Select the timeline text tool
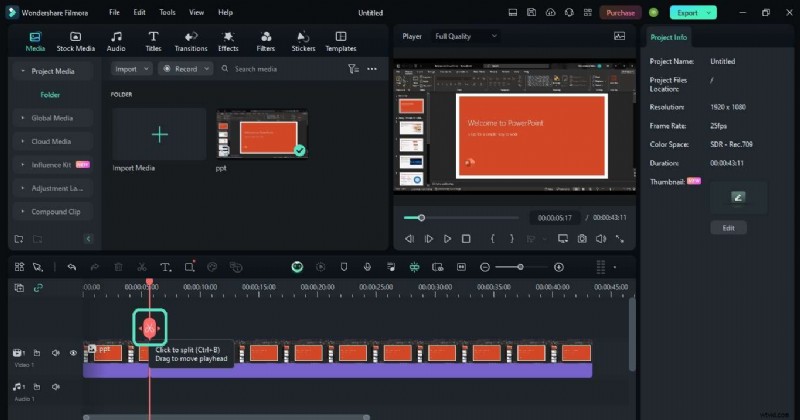Screen dimensions: 800x420 [165, 267]
